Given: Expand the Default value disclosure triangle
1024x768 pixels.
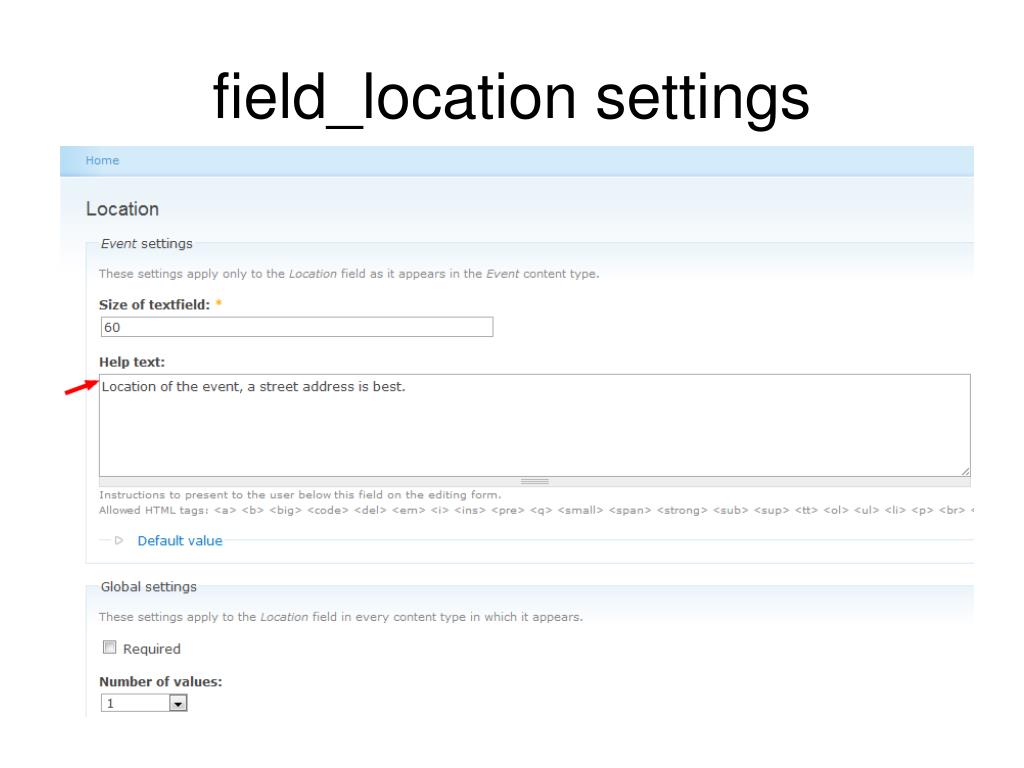Looking at the screenshot, I should (118, 540).
